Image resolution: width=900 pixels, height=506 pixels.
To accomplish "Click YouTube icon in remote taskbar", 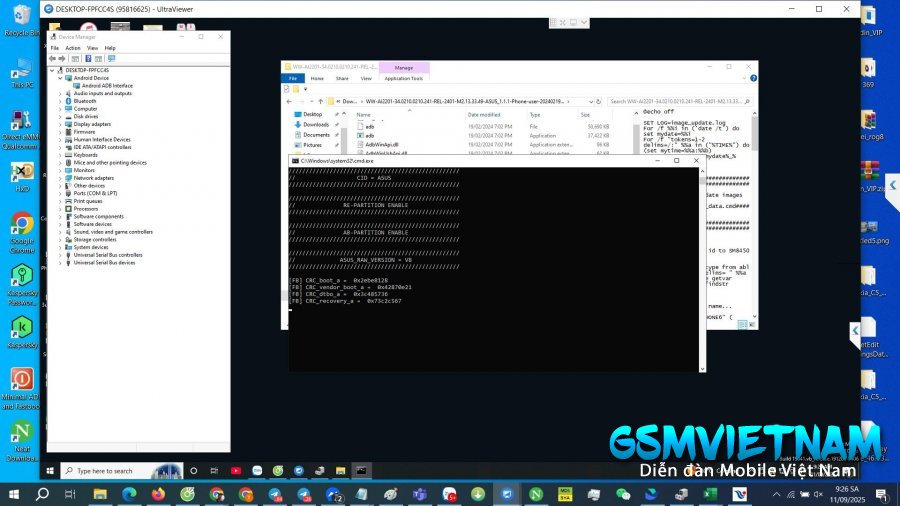I will (236, 471).
